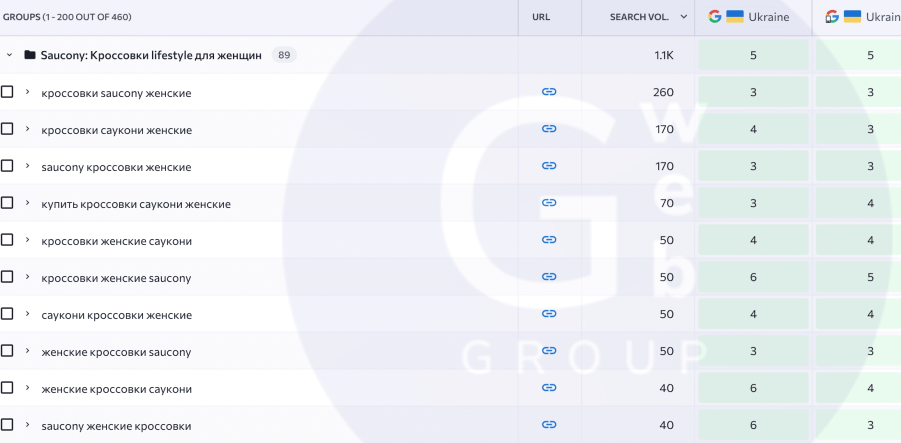Click link icon for саукони кроссовки женские
The image size is (901, 443).
pos(549,314)
